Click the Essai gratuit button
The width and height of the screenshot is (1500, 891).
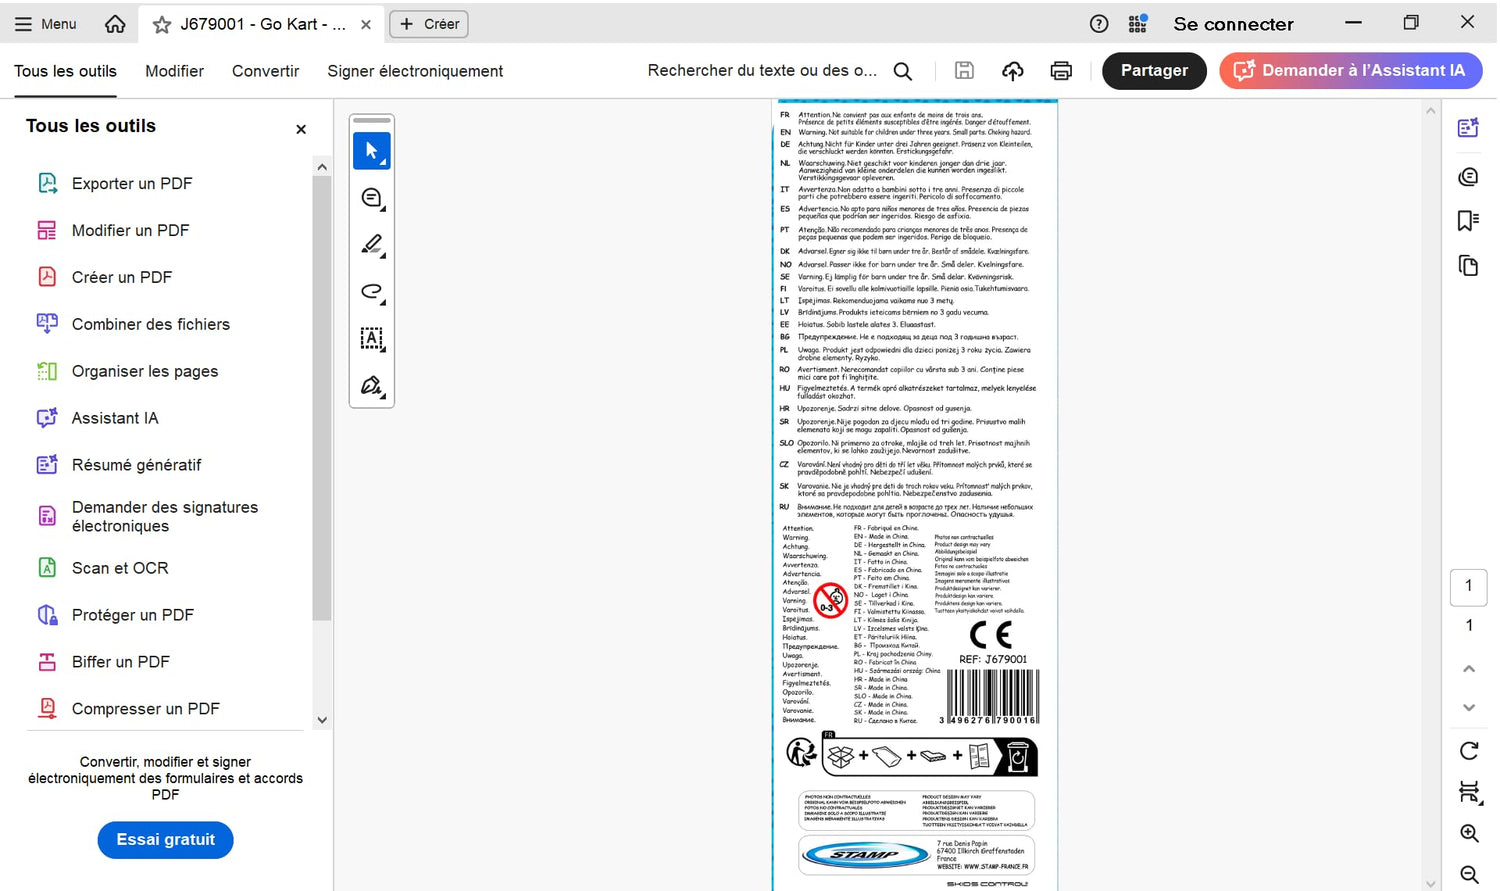tap(165, 840)
